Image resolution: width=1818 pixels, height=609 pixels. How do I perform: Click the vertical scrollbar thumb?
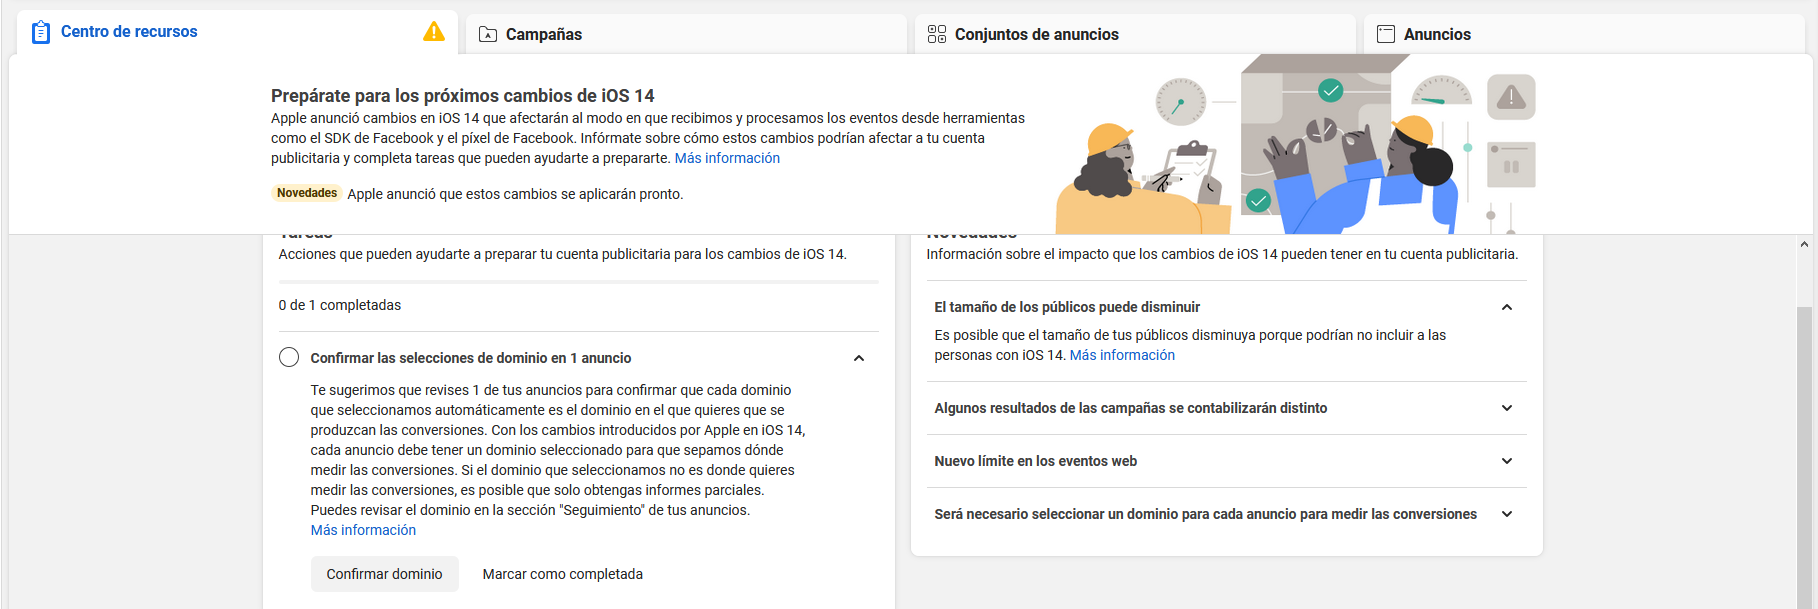pos(1804,456)
